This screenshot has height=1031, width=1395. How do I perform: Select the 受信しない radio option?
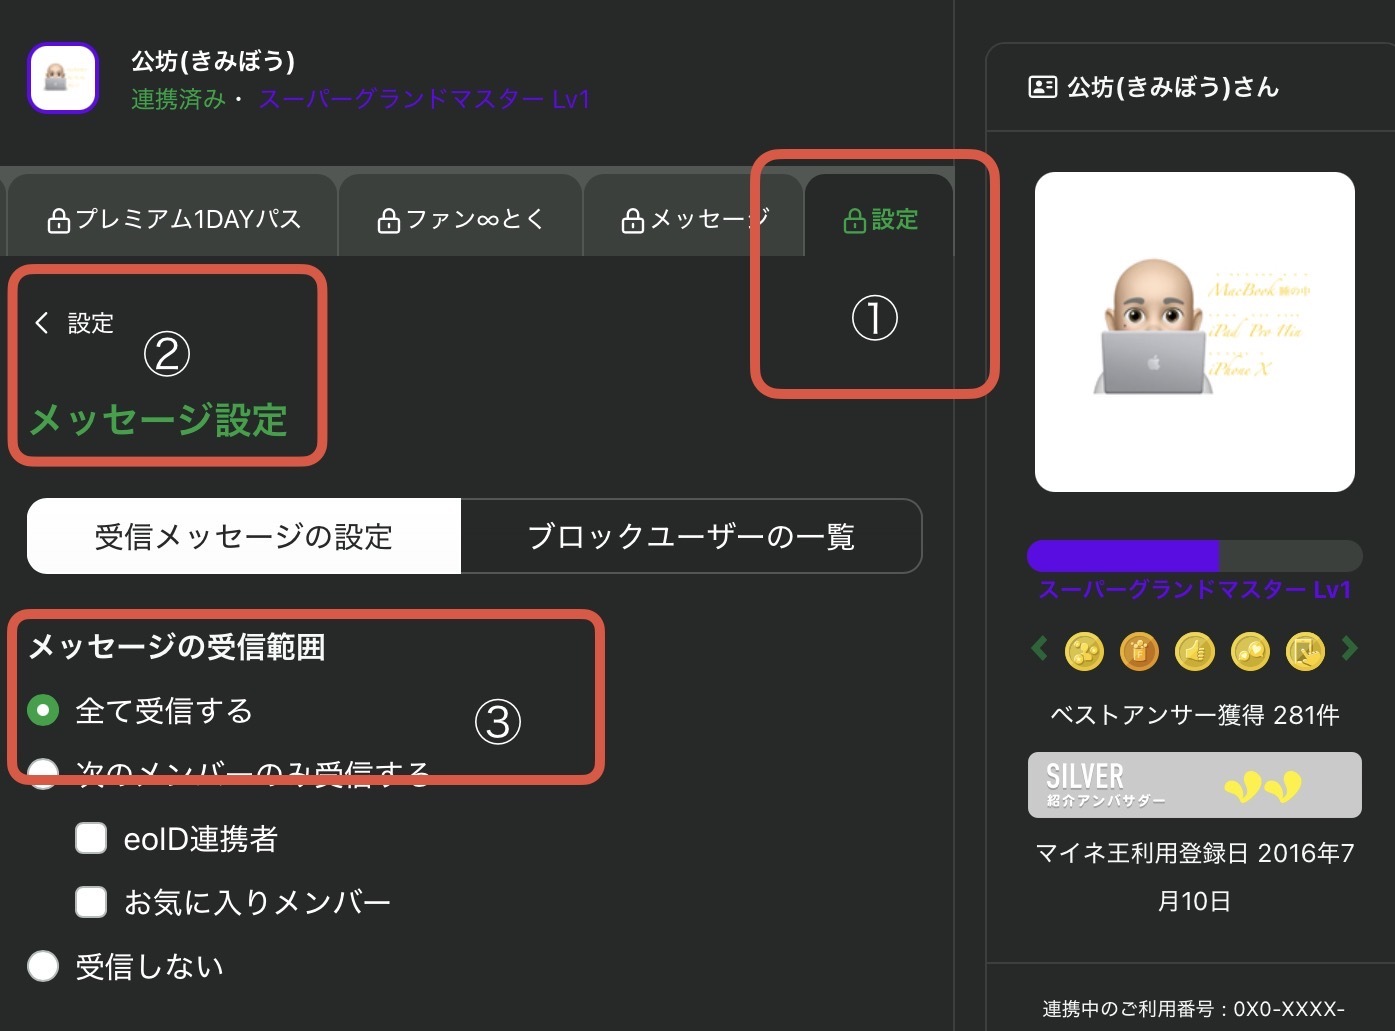coord(43,966)
